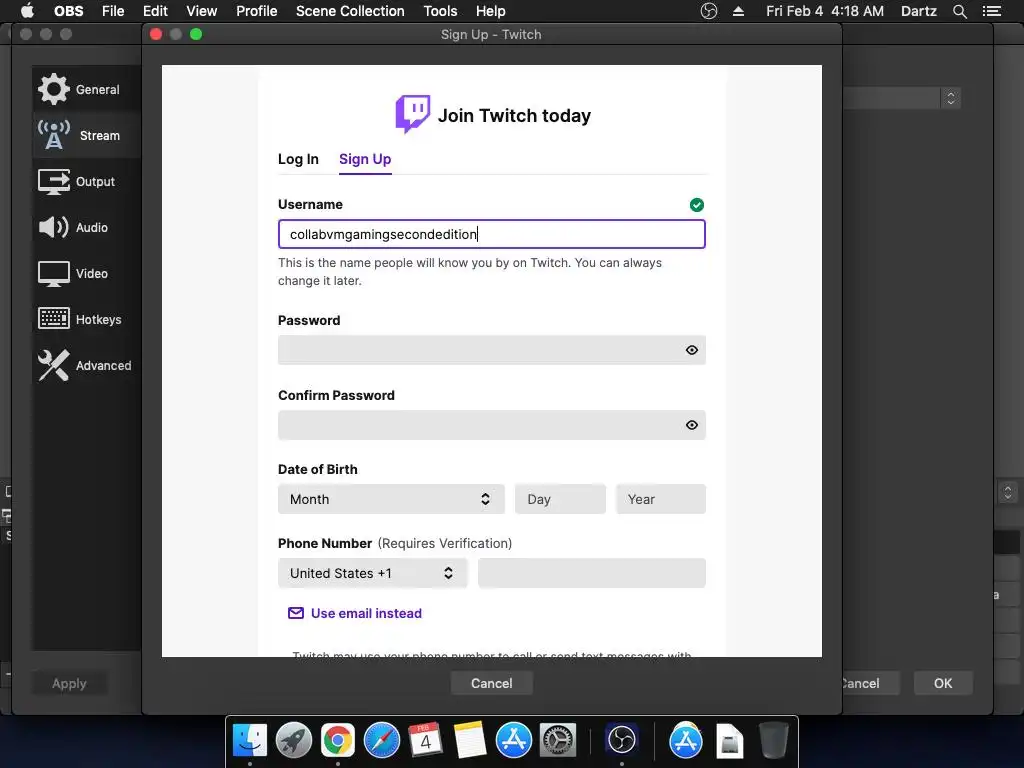Screen dimensions: 1024x768
Task: Open Advanced settings tools icon
Action: pyautogui.click(x=54, y=365)
